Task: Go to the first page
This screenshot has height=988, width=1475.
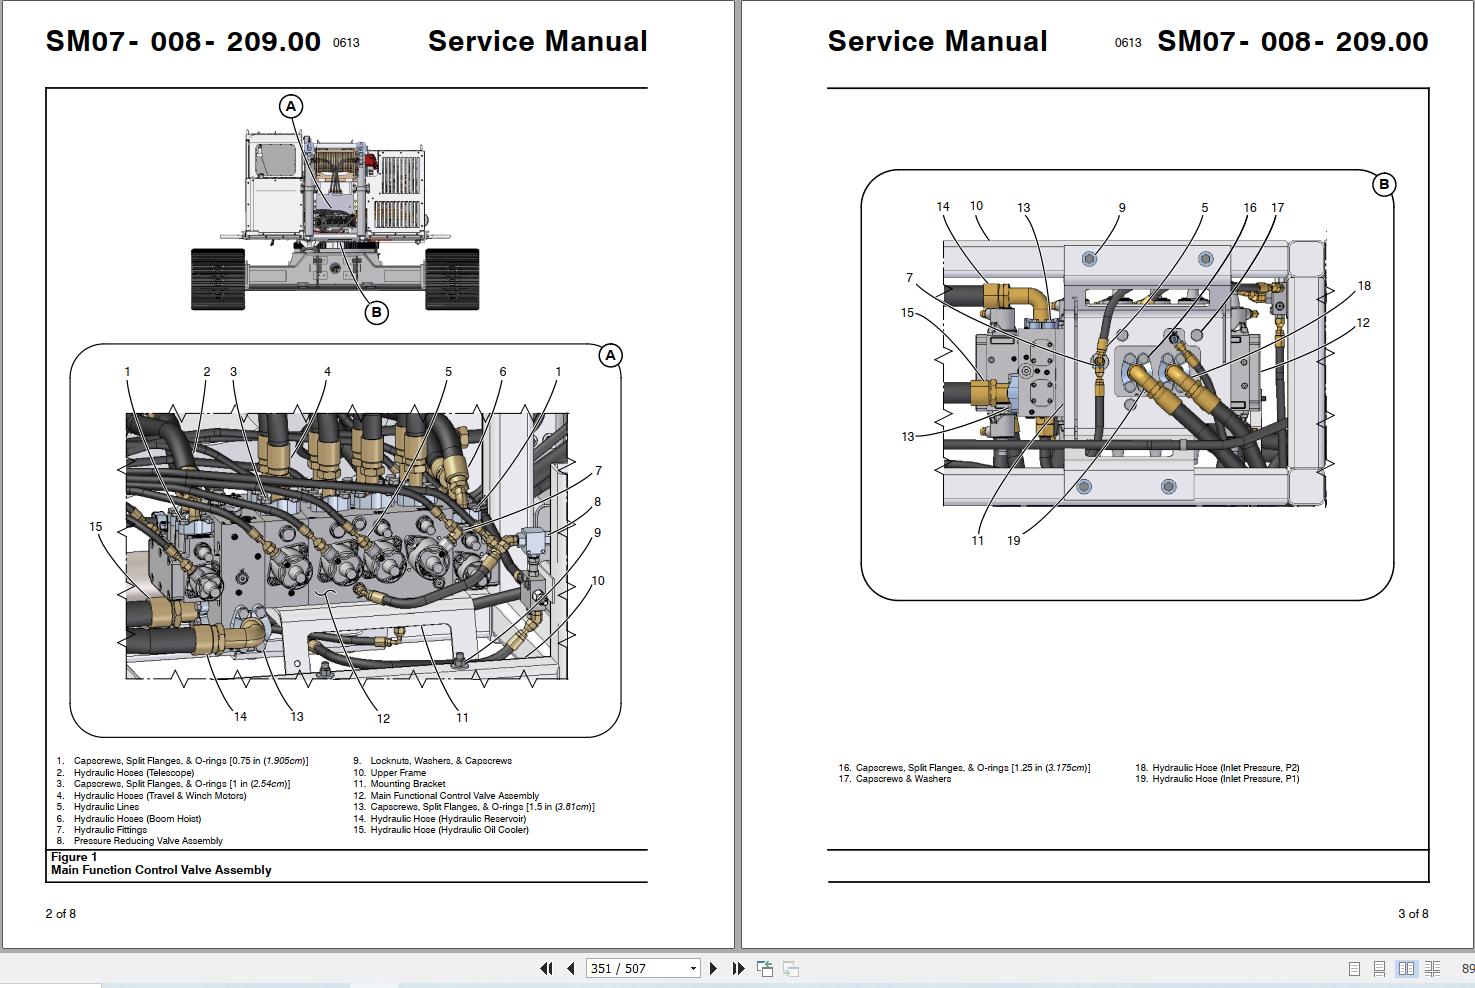Action: pos(546,968)
